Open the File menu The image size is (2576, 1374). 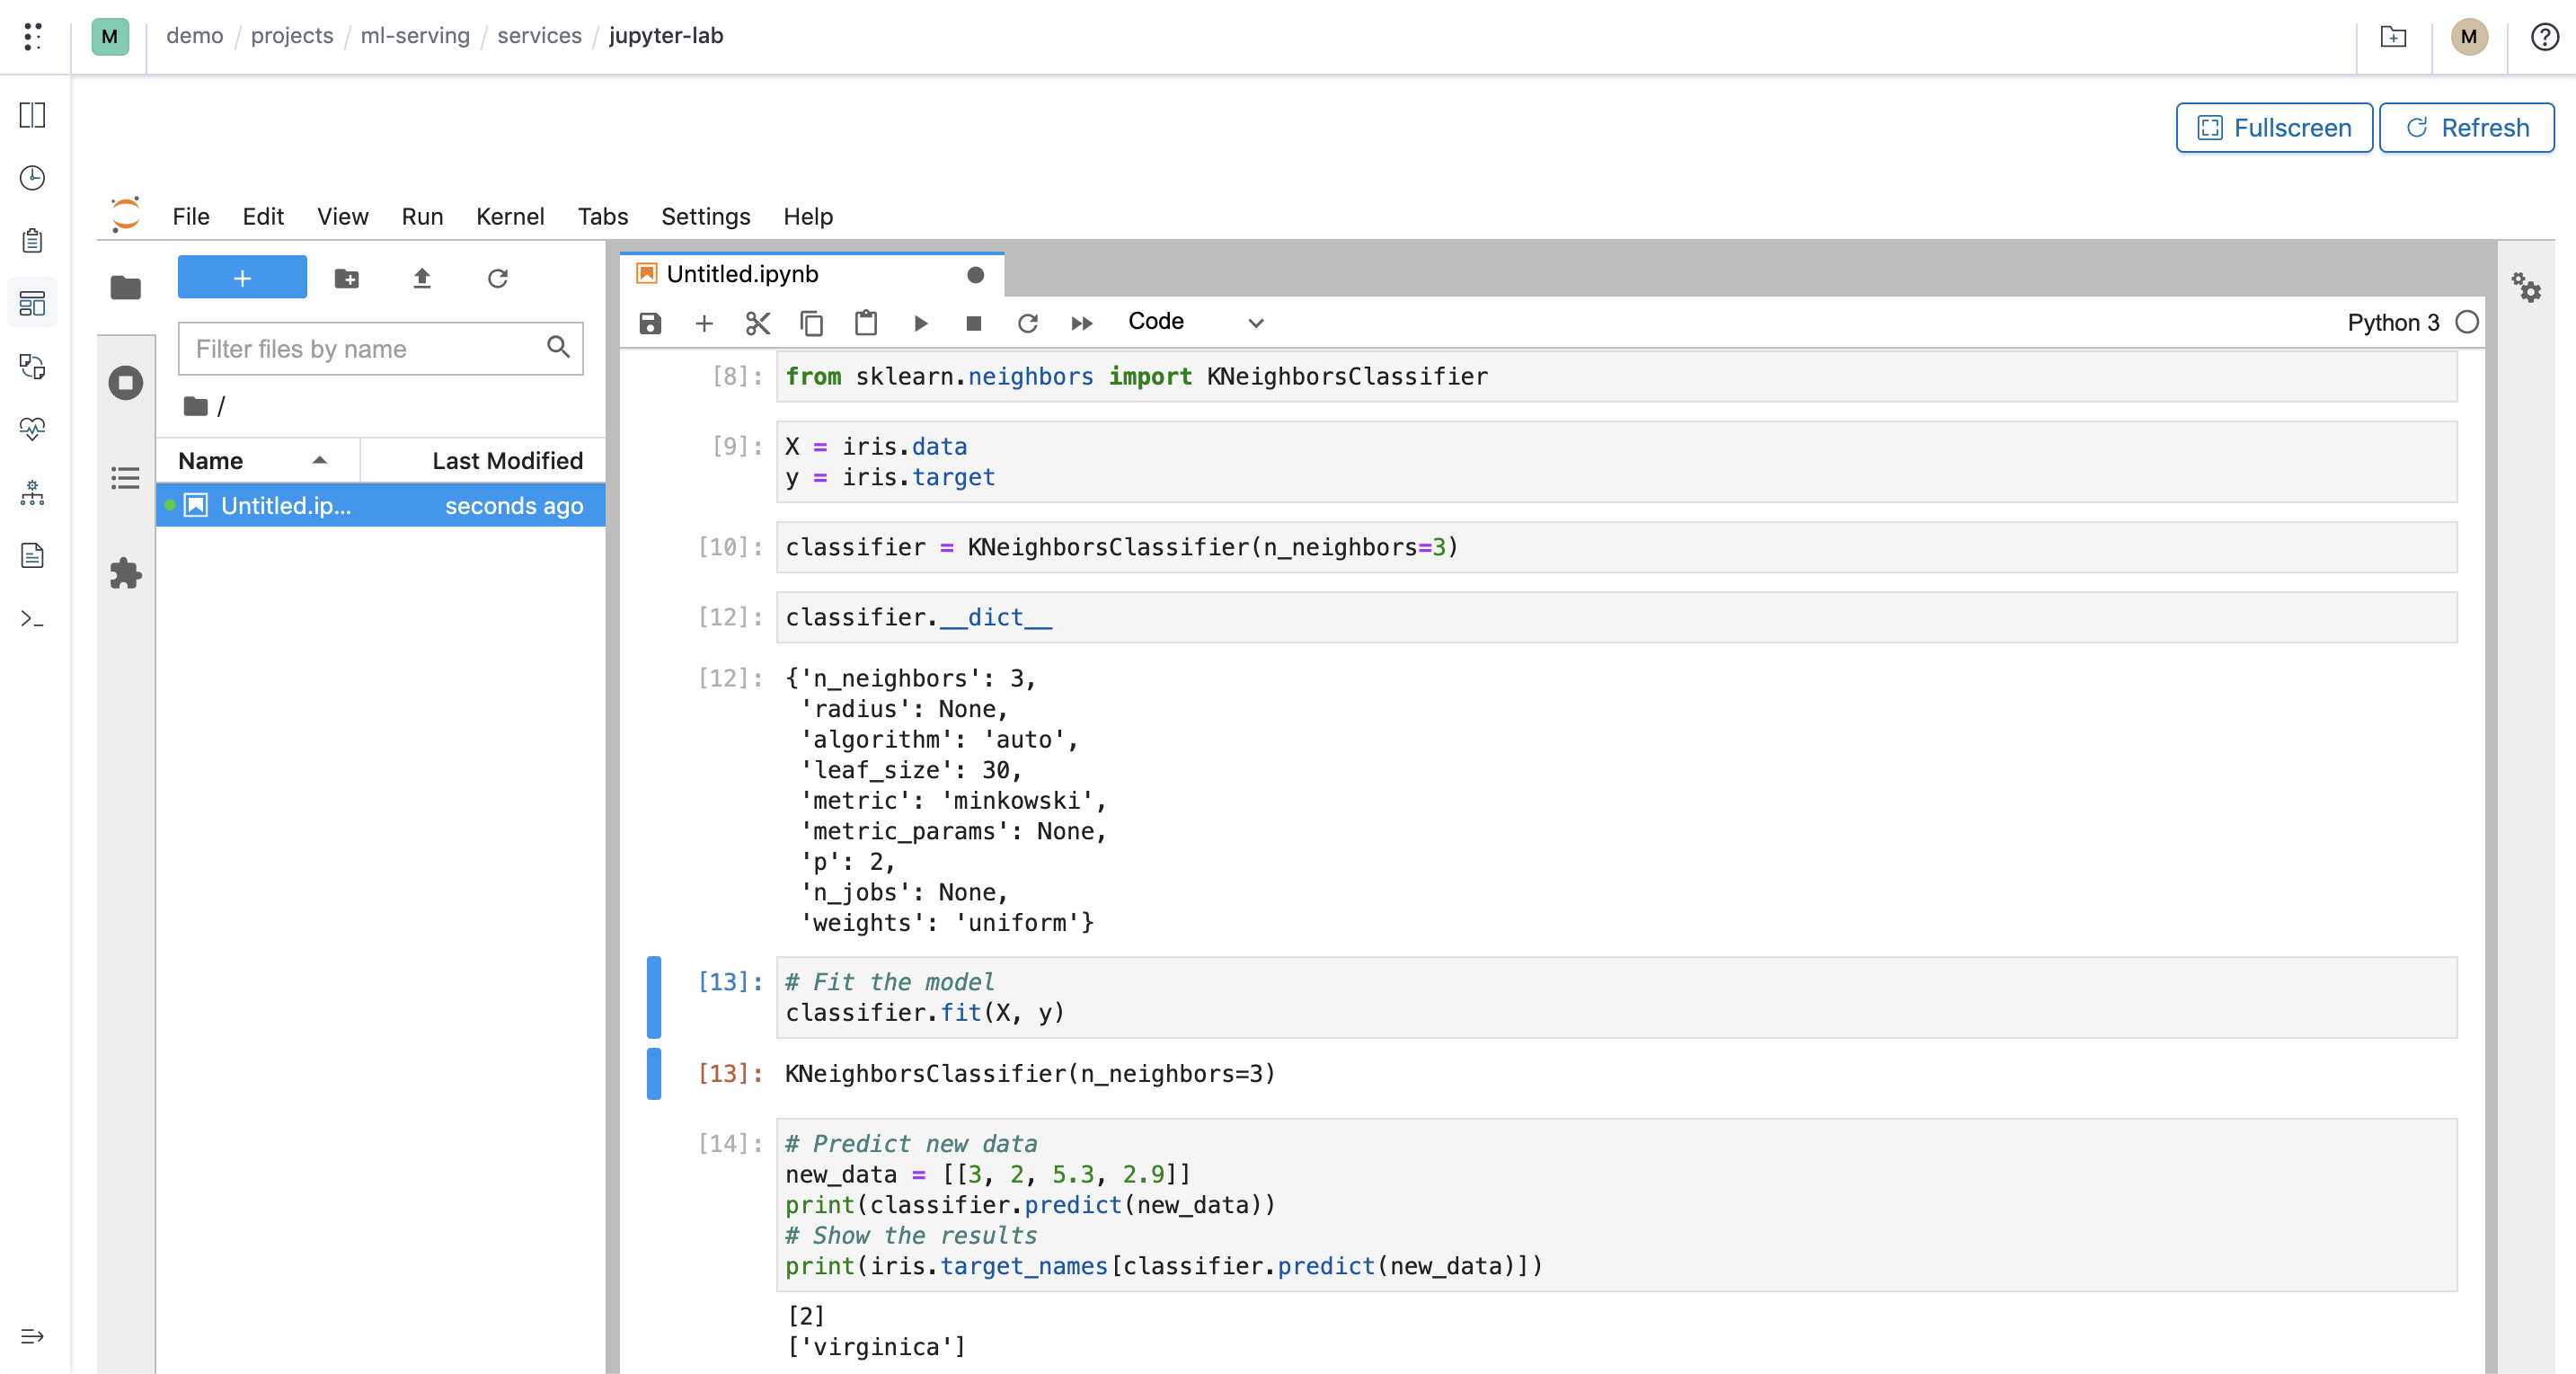(191, 216)
